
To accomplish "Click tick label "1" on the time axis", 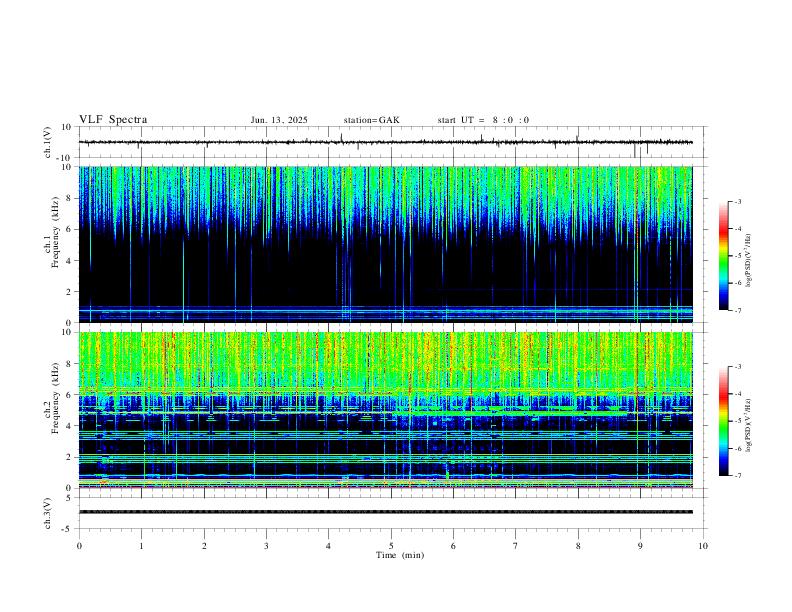I will (x=141, y=546).
